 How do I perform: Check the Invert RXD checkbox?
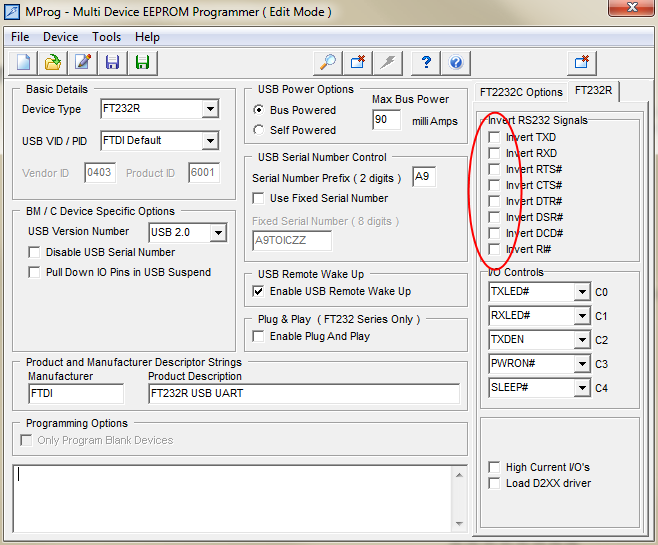494,153
